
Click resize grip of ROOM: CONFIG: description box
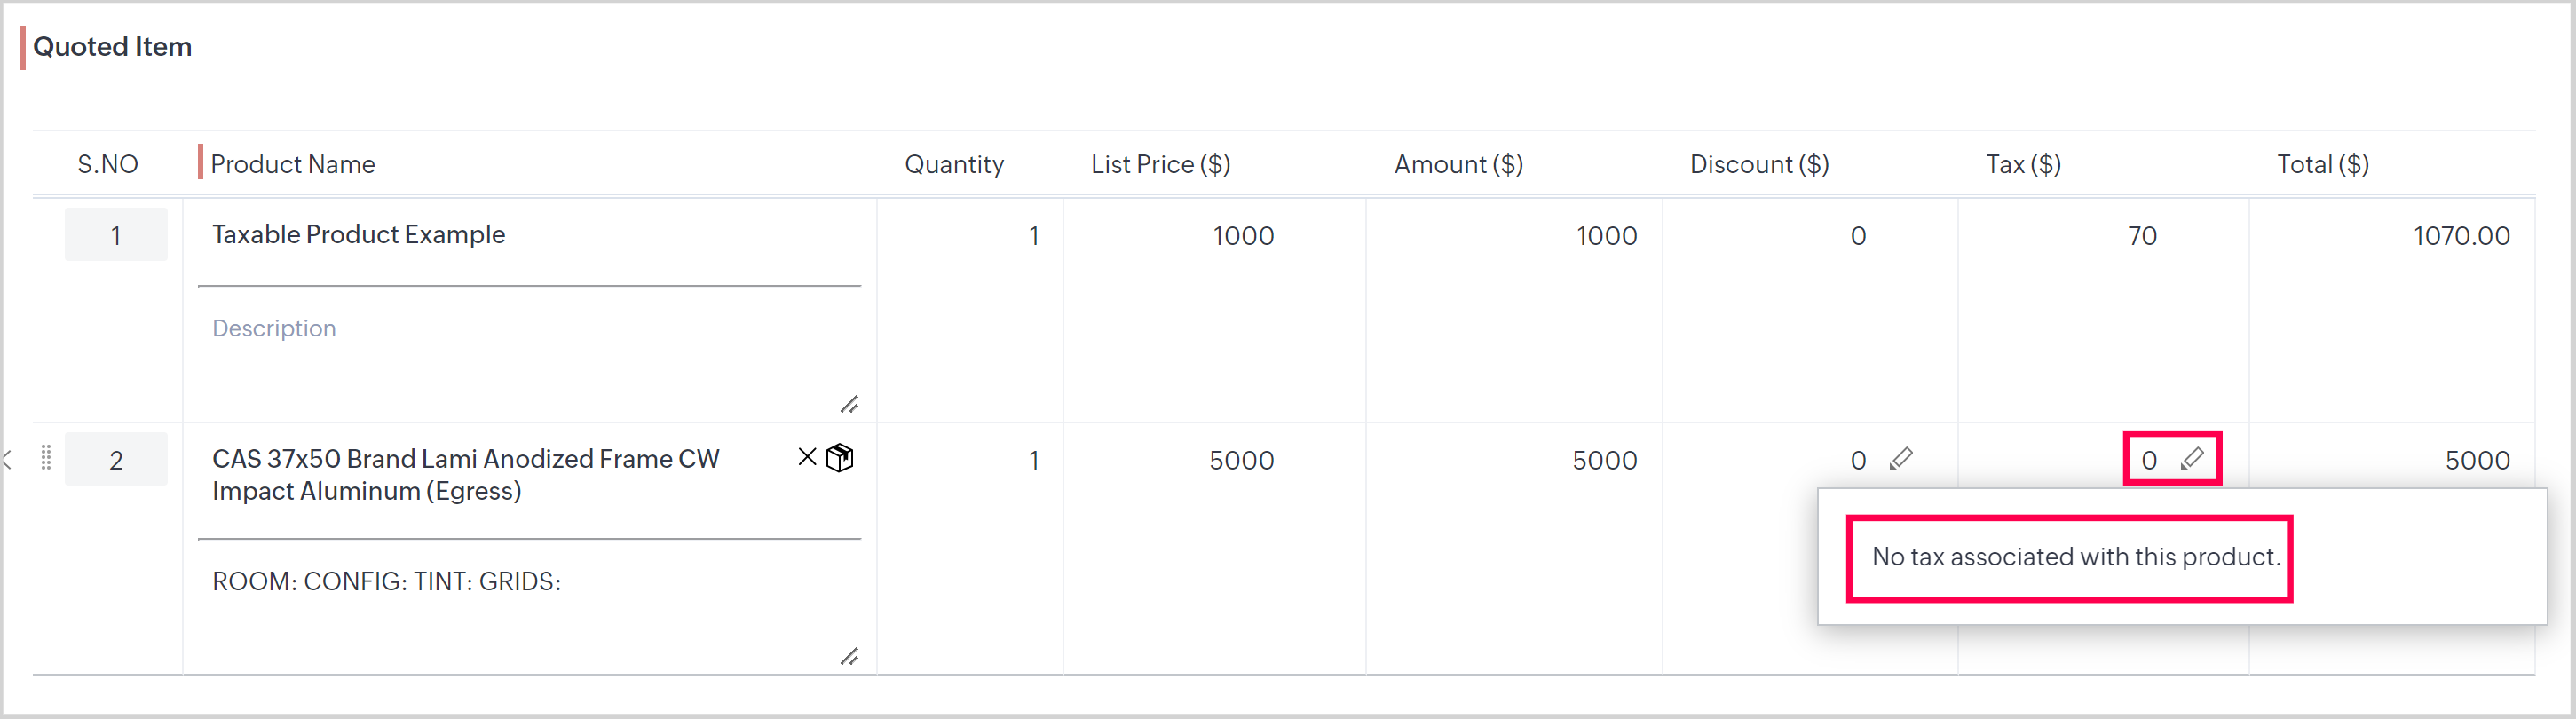pyautogui.click(x=849, y=656)
